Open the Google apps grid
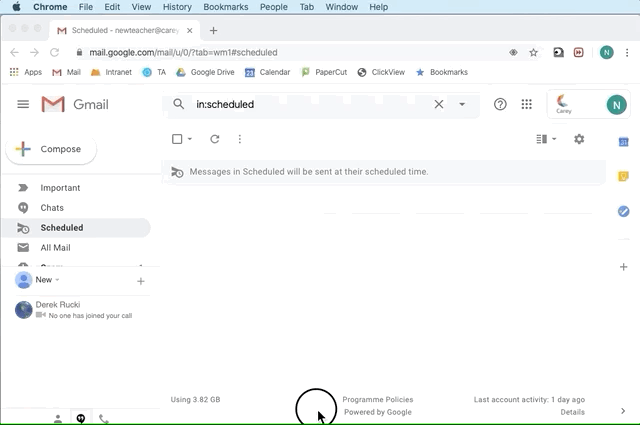This screenshot has height=425, width=640. pos(527,105)
